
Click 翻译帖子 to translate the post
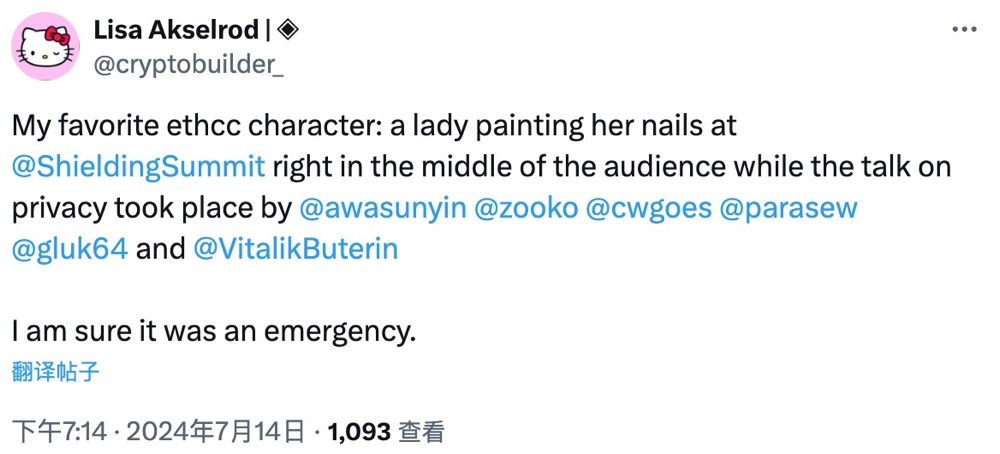point(55,371)
